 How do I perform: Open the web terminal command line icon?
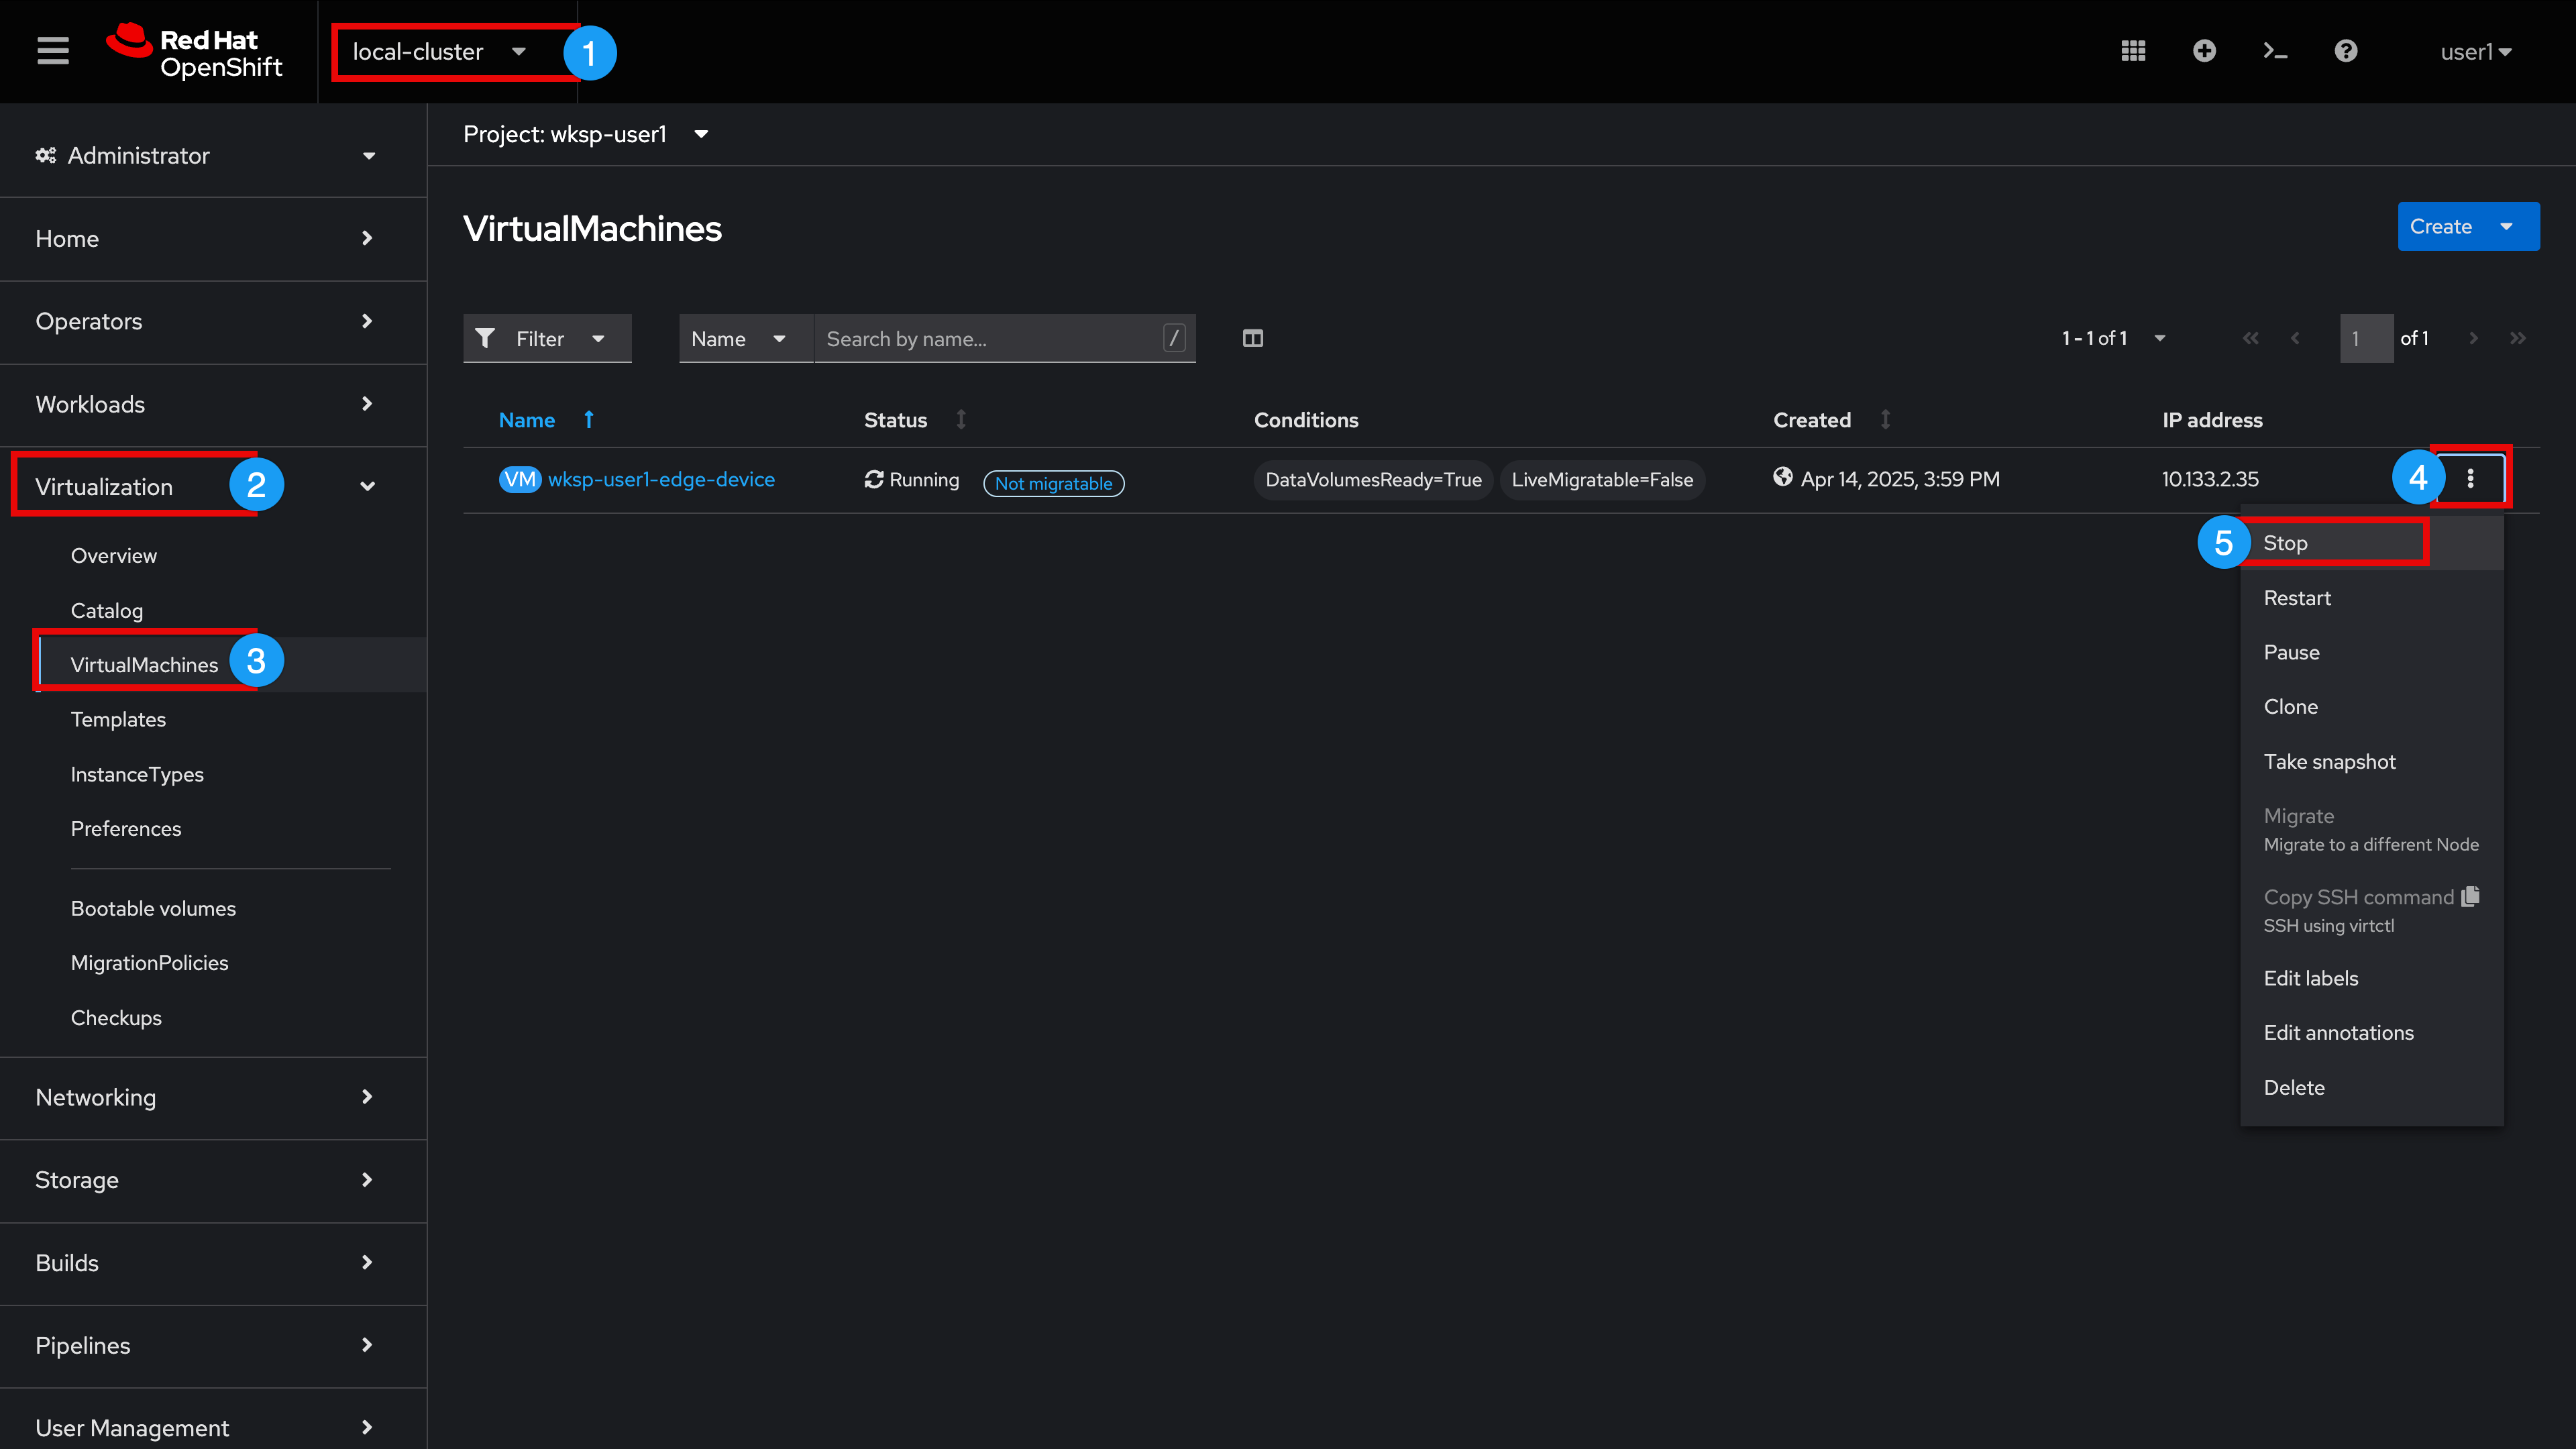2275,51
